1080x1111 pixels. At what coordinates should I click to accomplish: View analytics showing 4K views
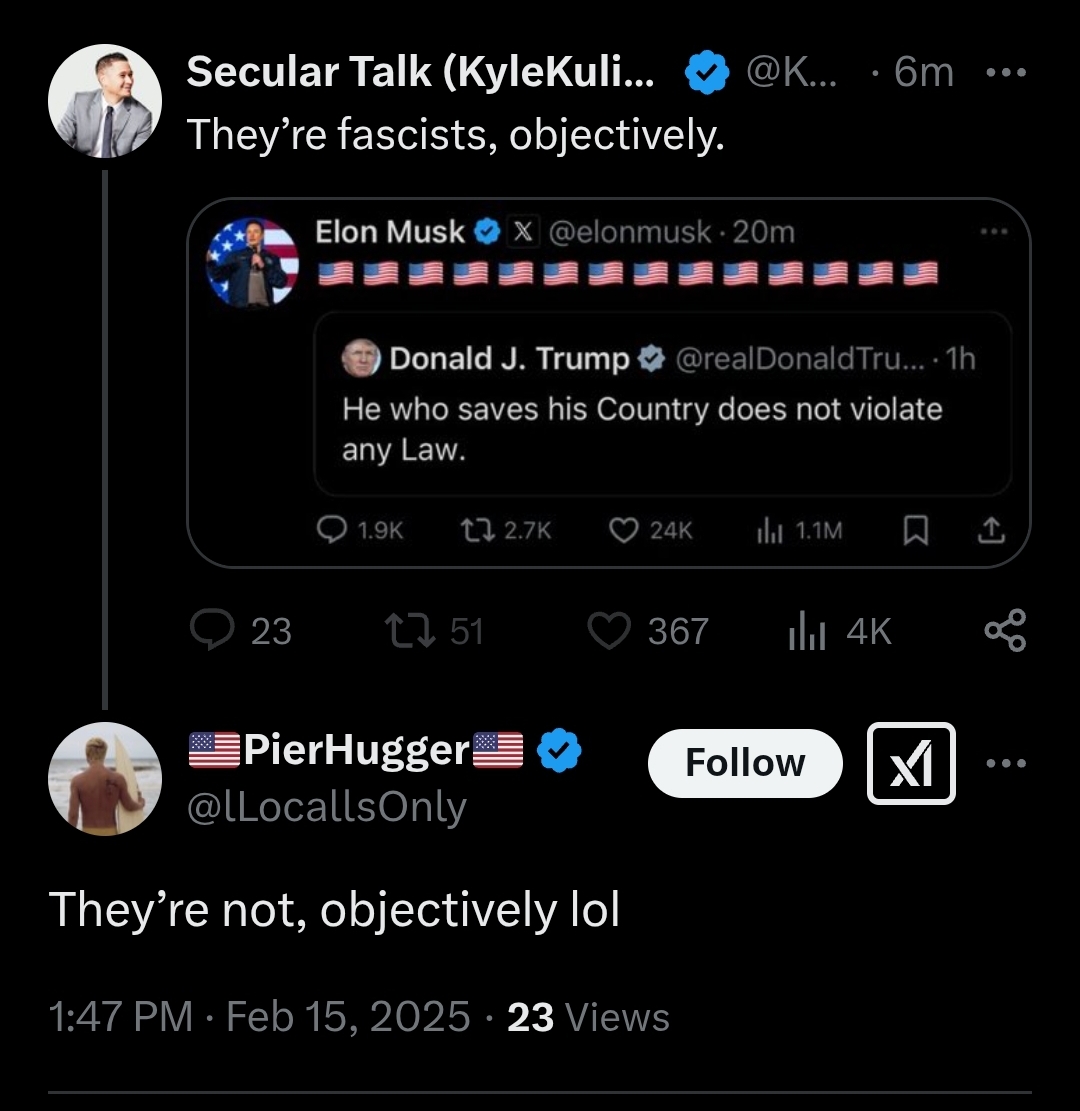(x=840, y=631)
